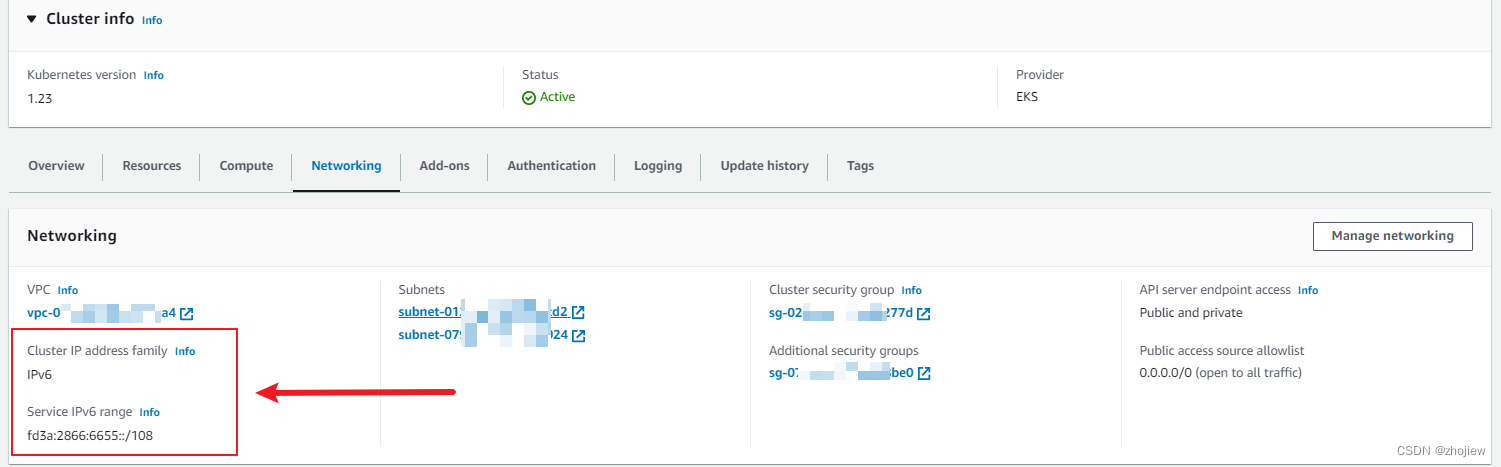Click the Manage networking button
The image size is (1501, 467).
1392,236
